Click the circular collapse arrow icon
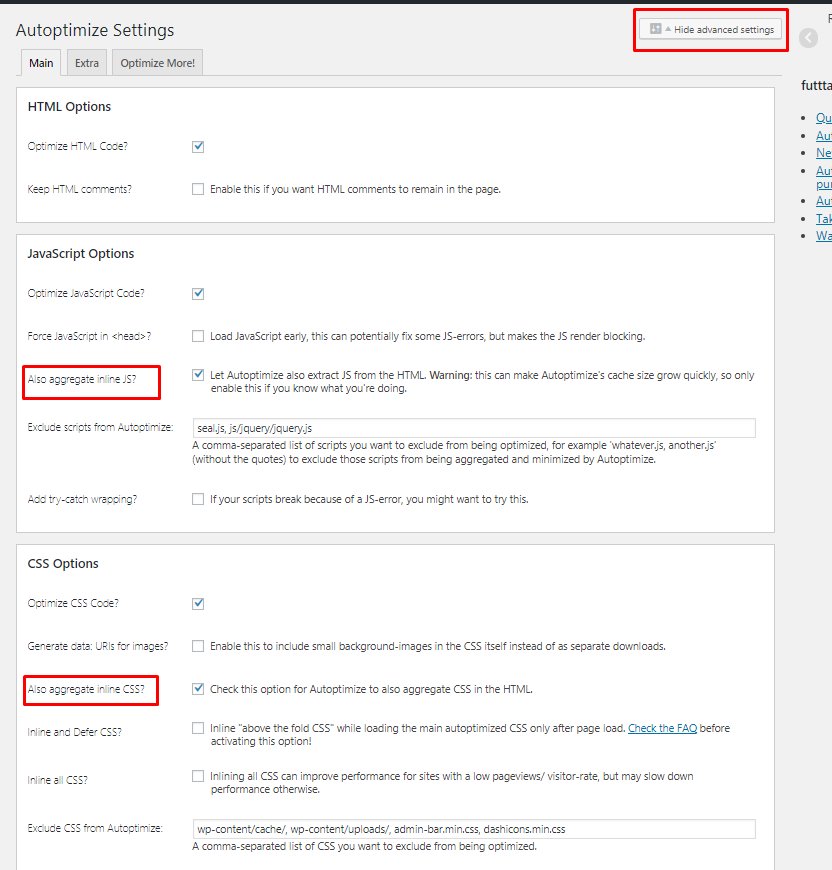832x870 pixels. tap(808, 38)
